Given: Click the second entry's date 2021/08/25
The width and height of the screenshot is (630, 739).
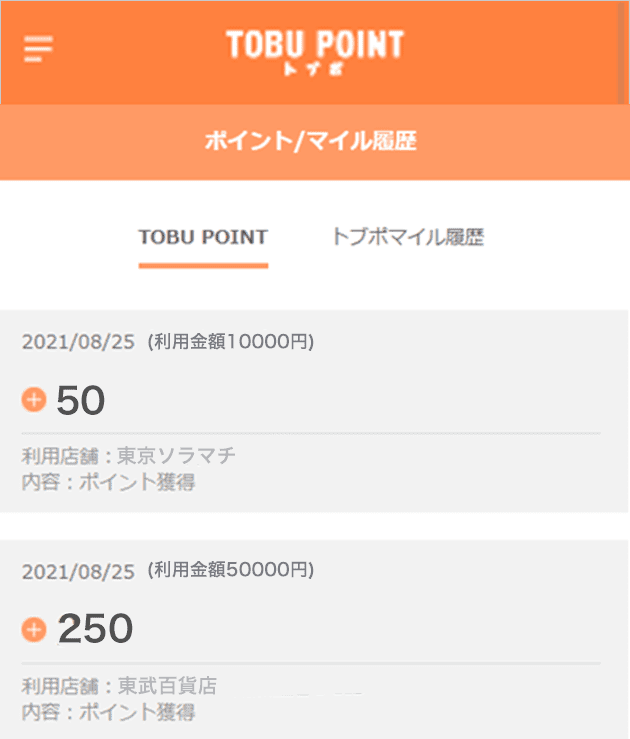Looking at the screenshot, I should click(78, 572).
